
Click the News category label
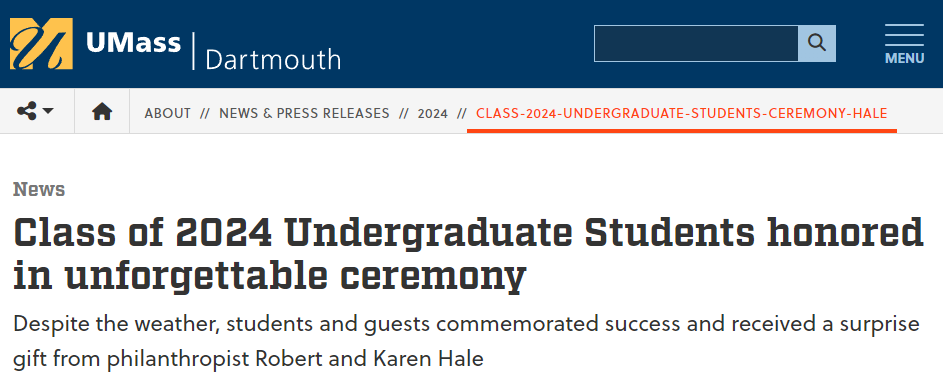(x=39, y=189)
